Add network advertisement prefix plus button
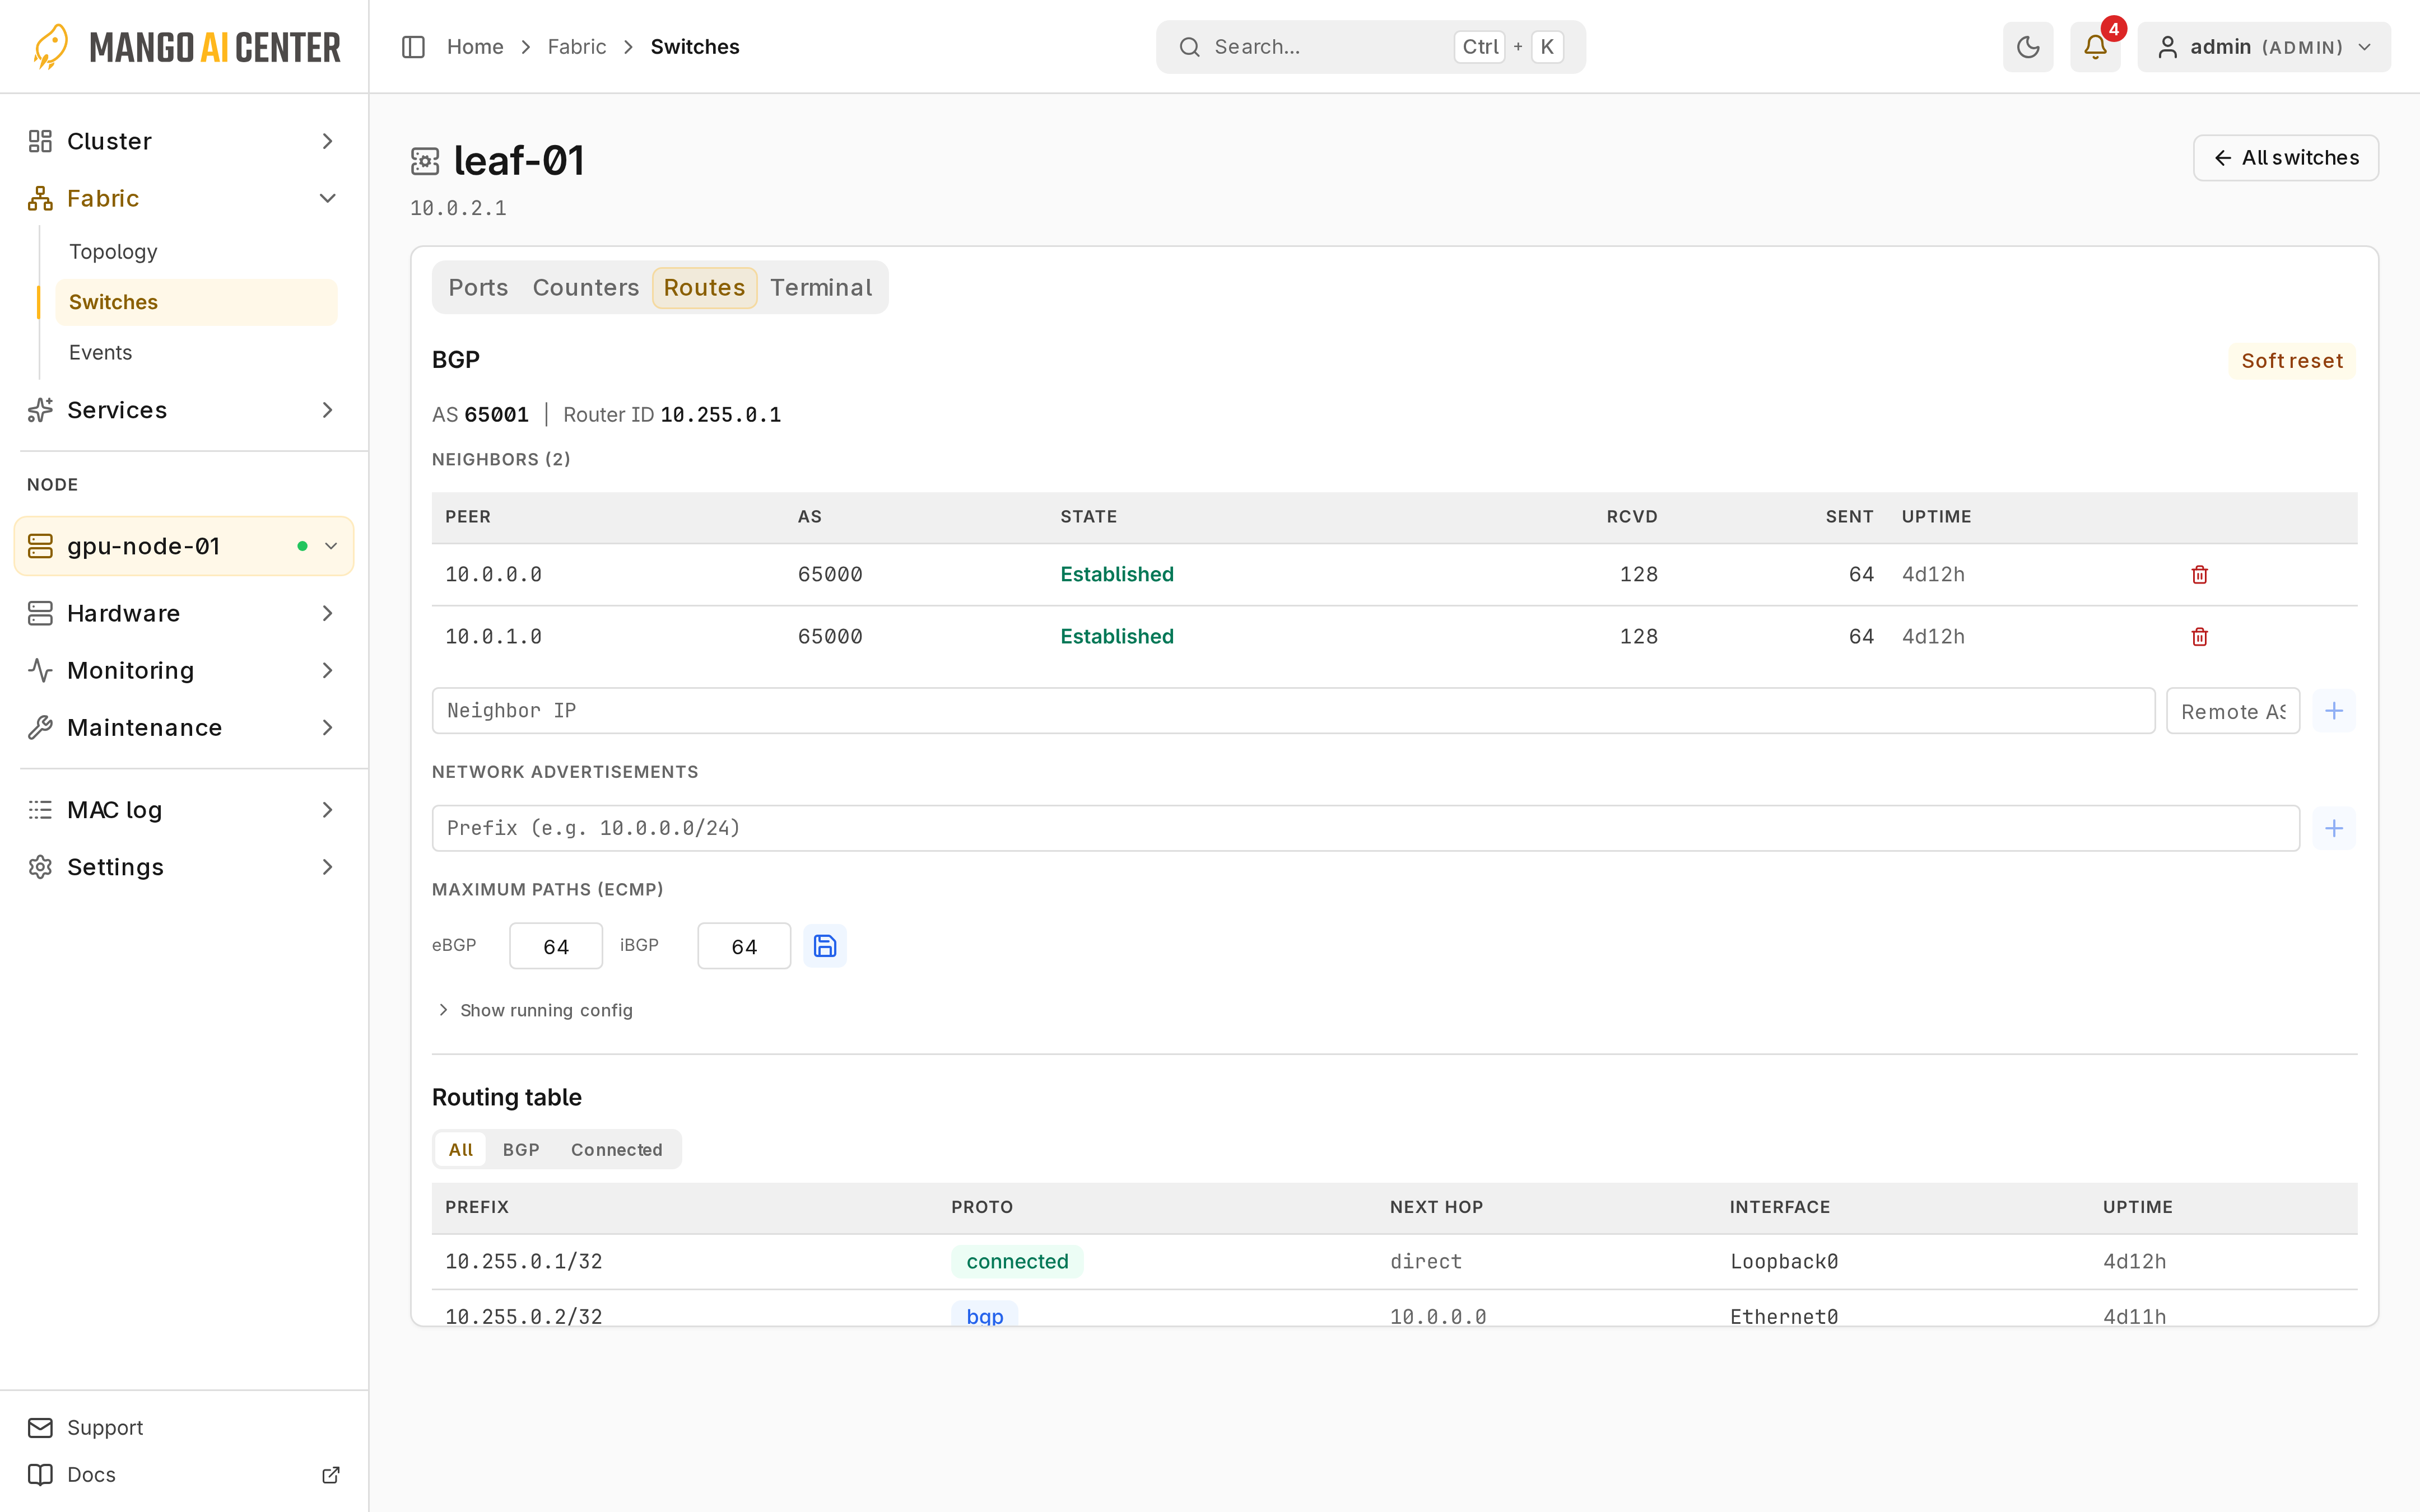2420x1512 pixels. 2333,828
